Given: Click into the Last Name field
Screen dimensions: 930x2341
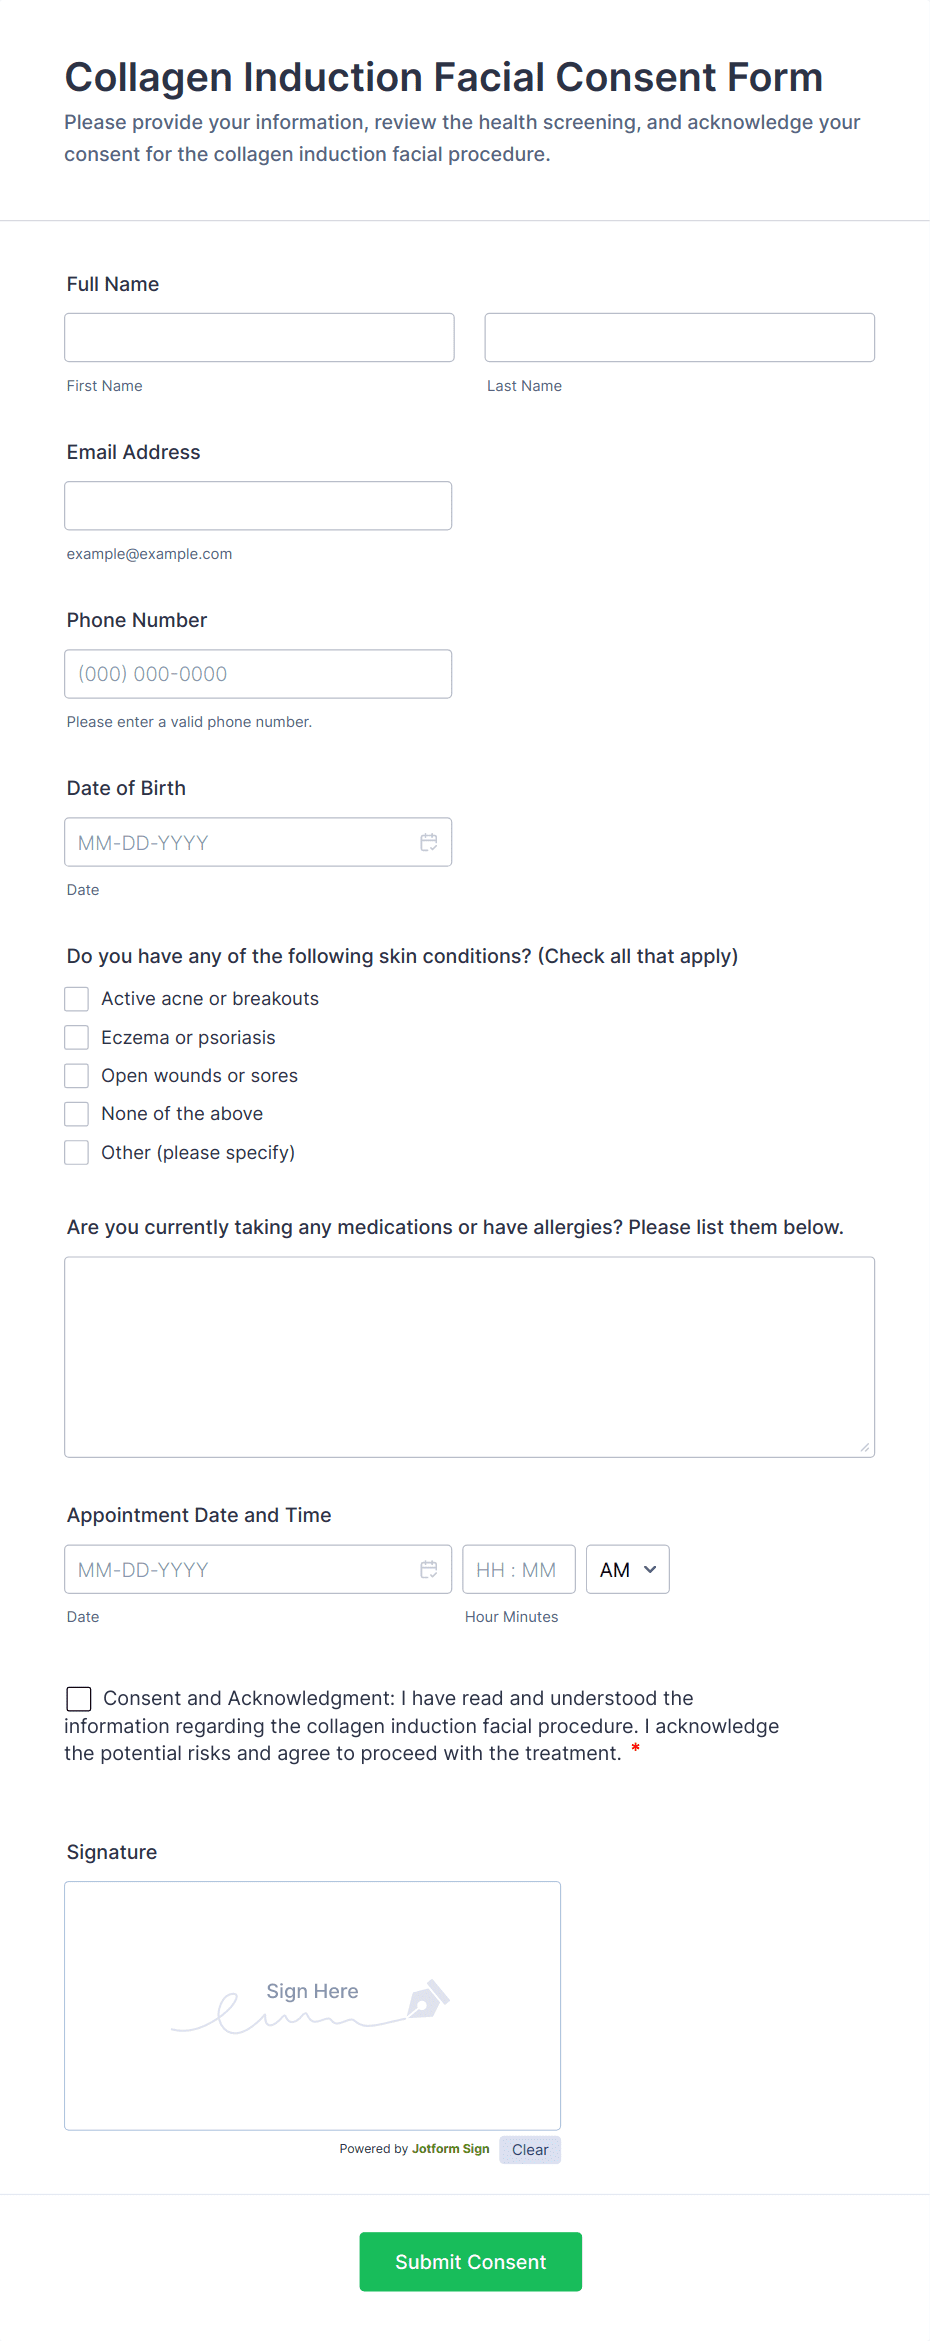Looking at the screenshot, I should (x=679, y=338).
